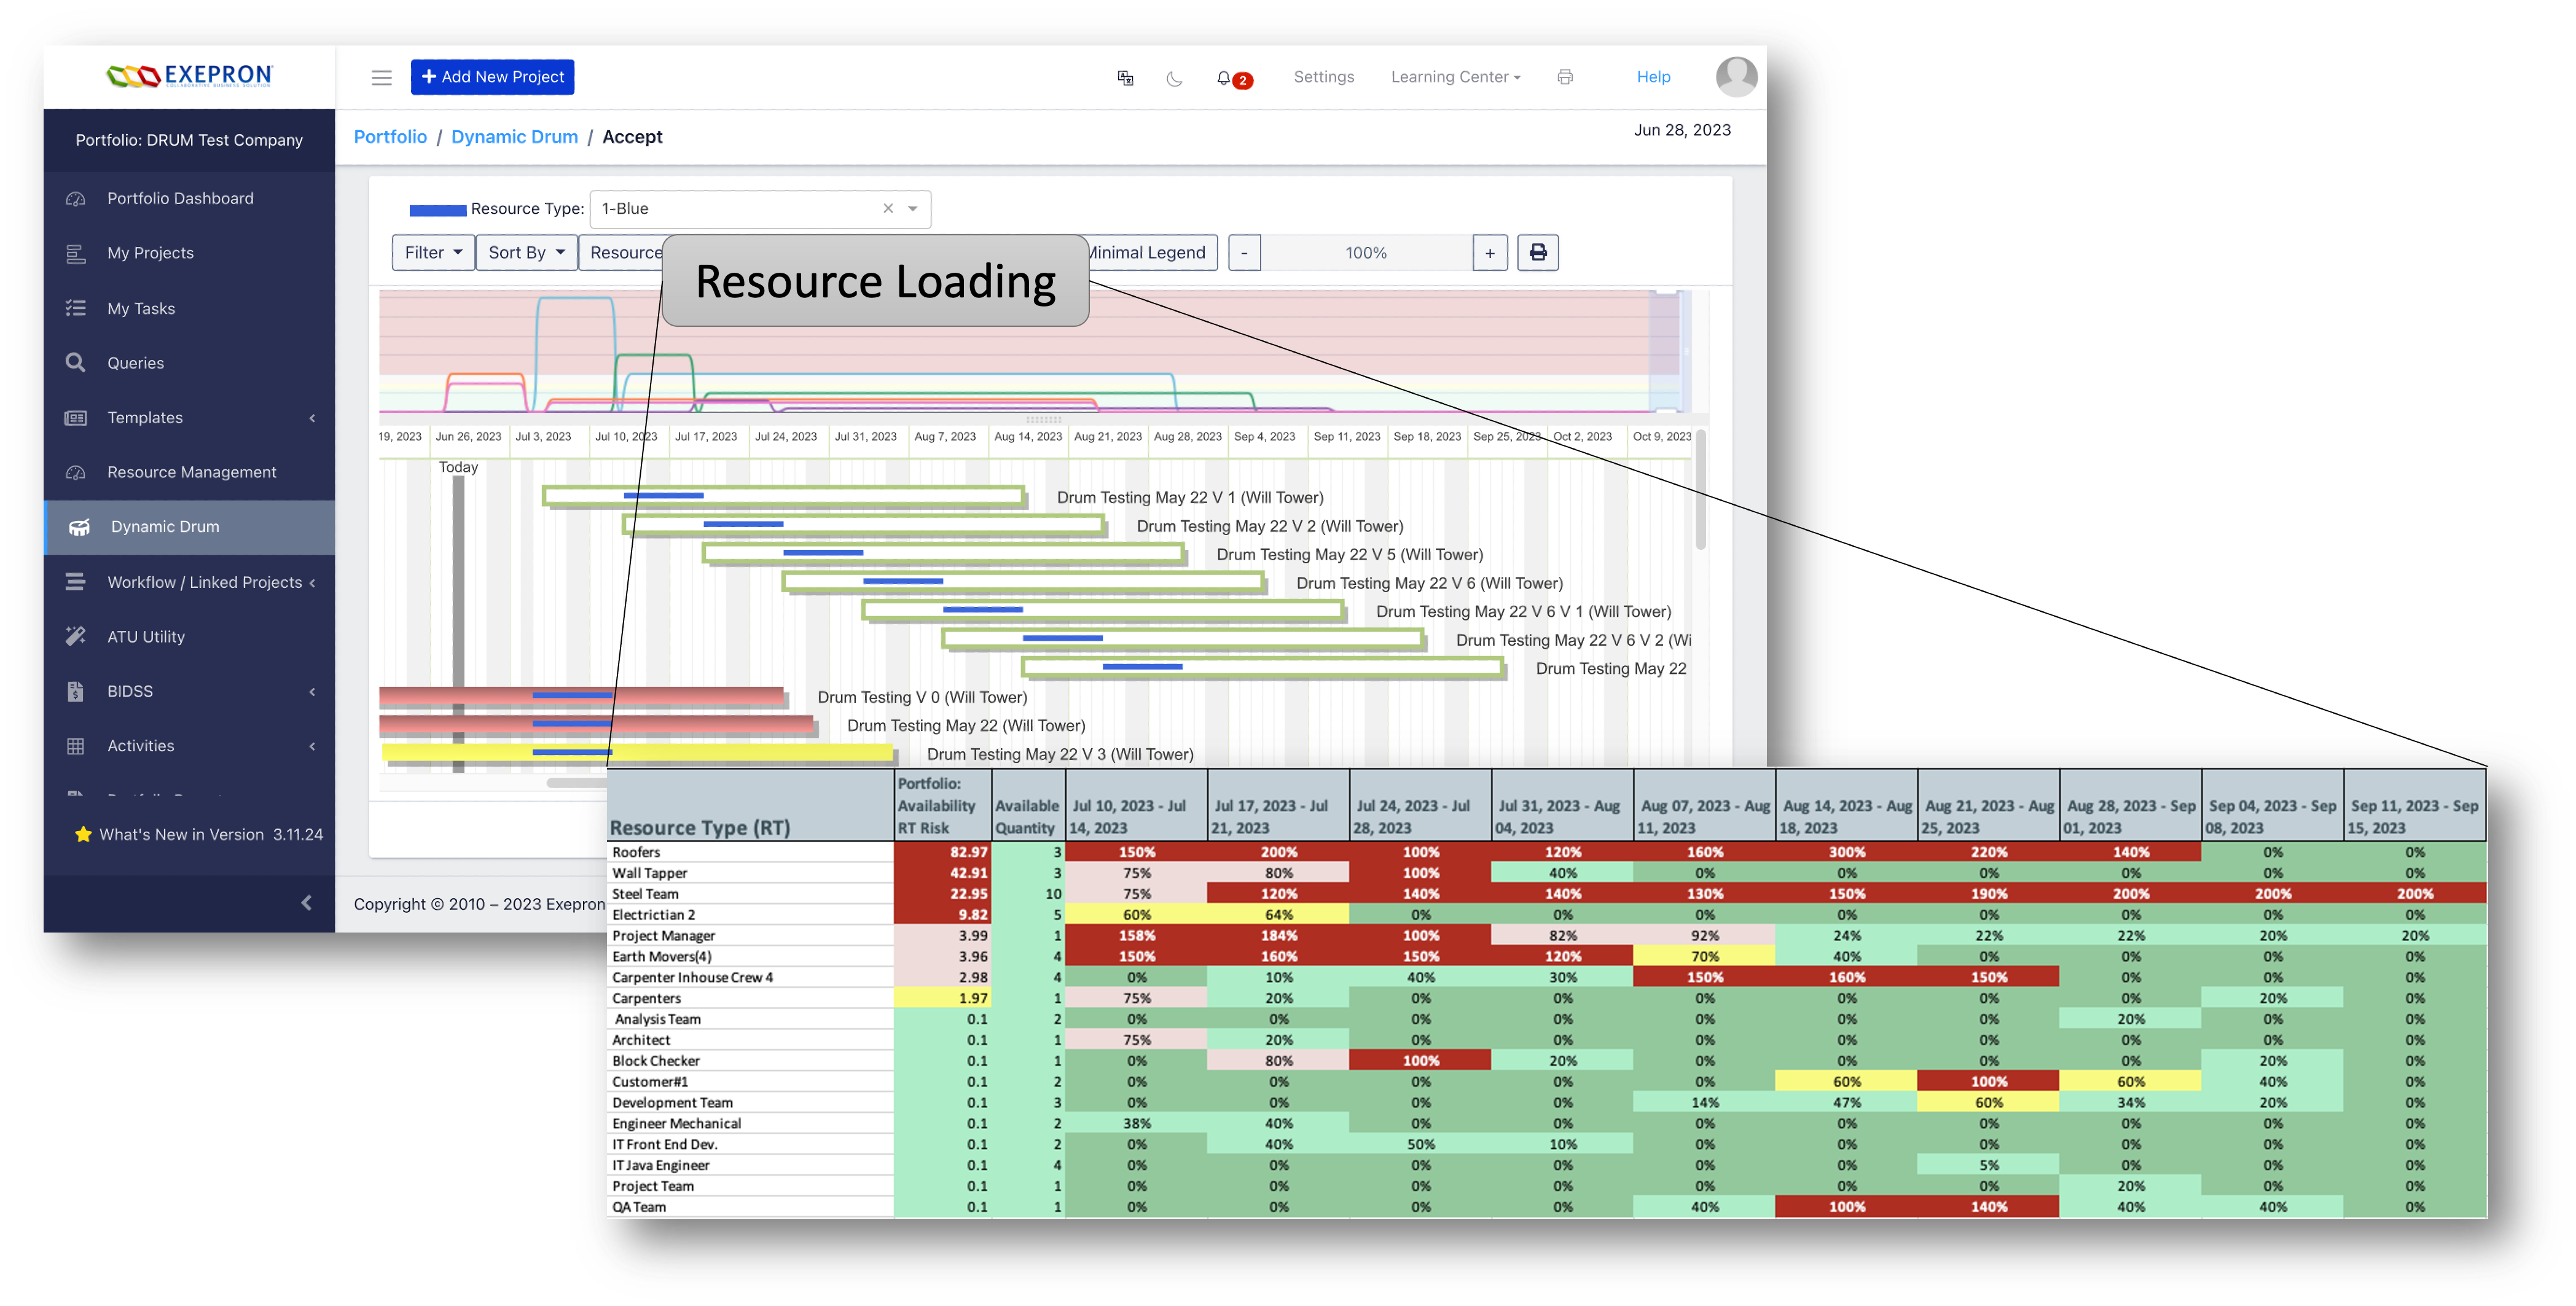The height and width of the screenshot is (1306, 2576).
Task: Select Drum Testing May 22 V 1 bar
Action: pos(784,496)
